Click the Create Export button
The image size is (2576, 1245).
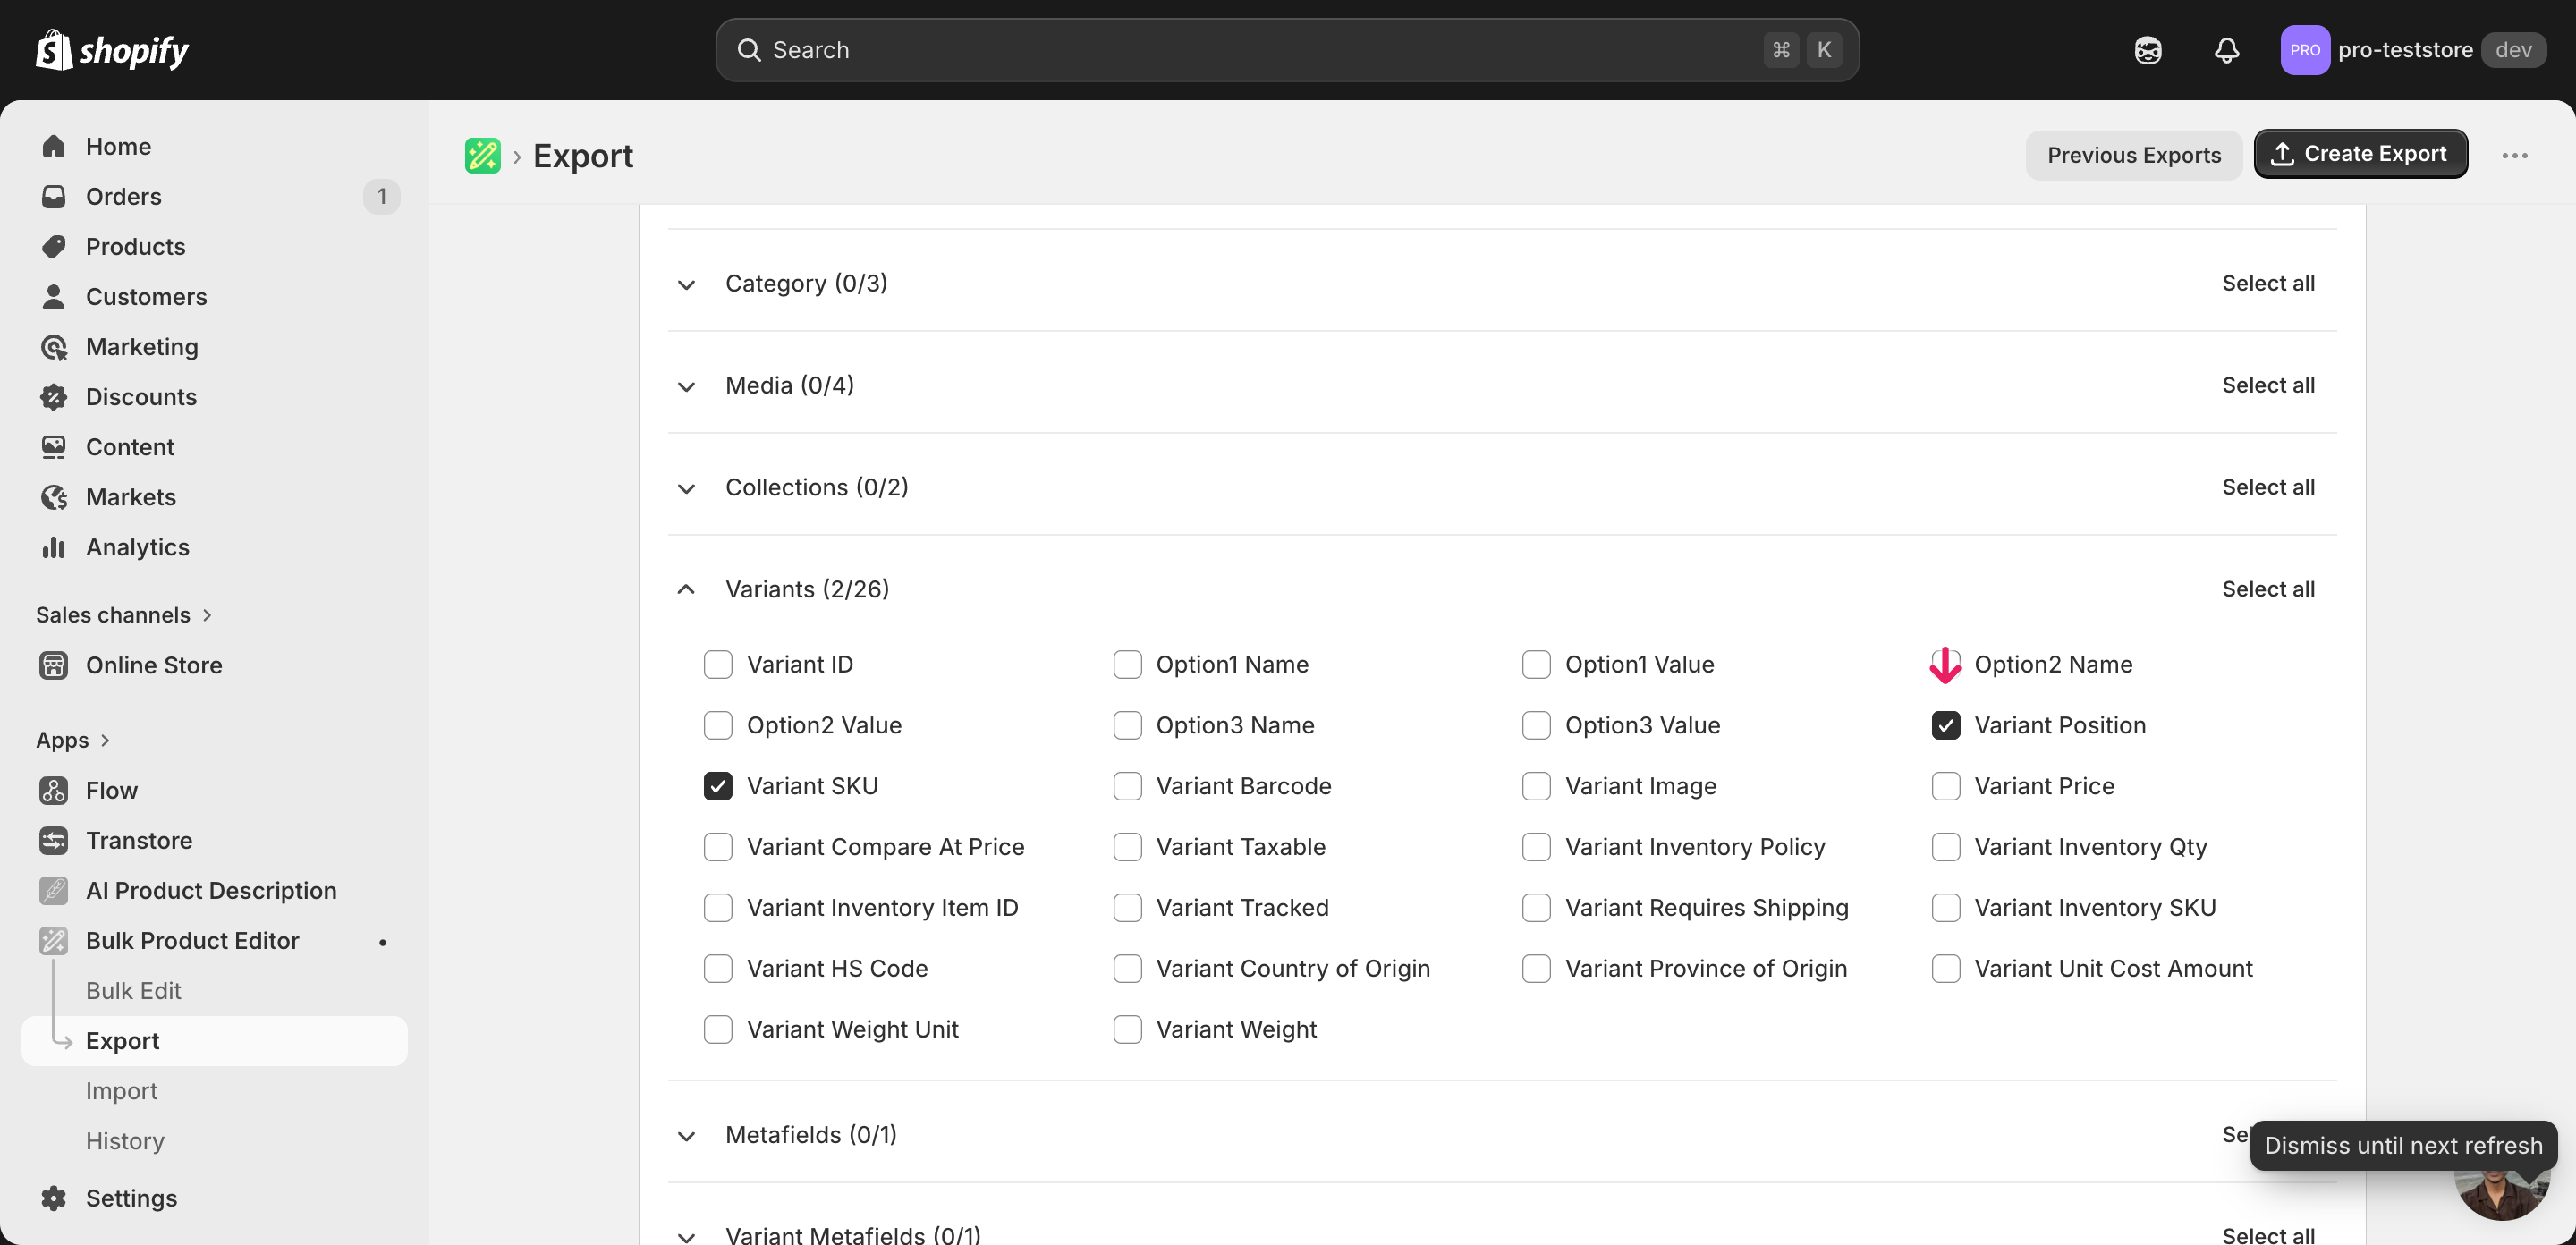coord(2360,154)
